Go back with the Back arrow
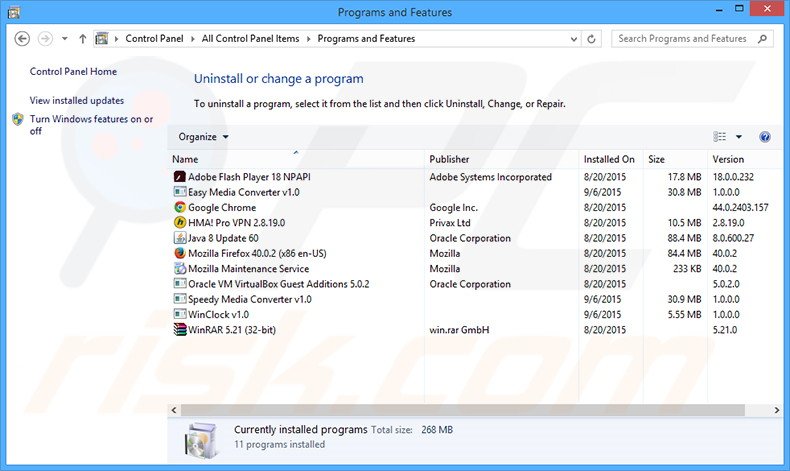The height and width of the screenshot is (471, 790). pyautogui.click(x=22, y=39)
